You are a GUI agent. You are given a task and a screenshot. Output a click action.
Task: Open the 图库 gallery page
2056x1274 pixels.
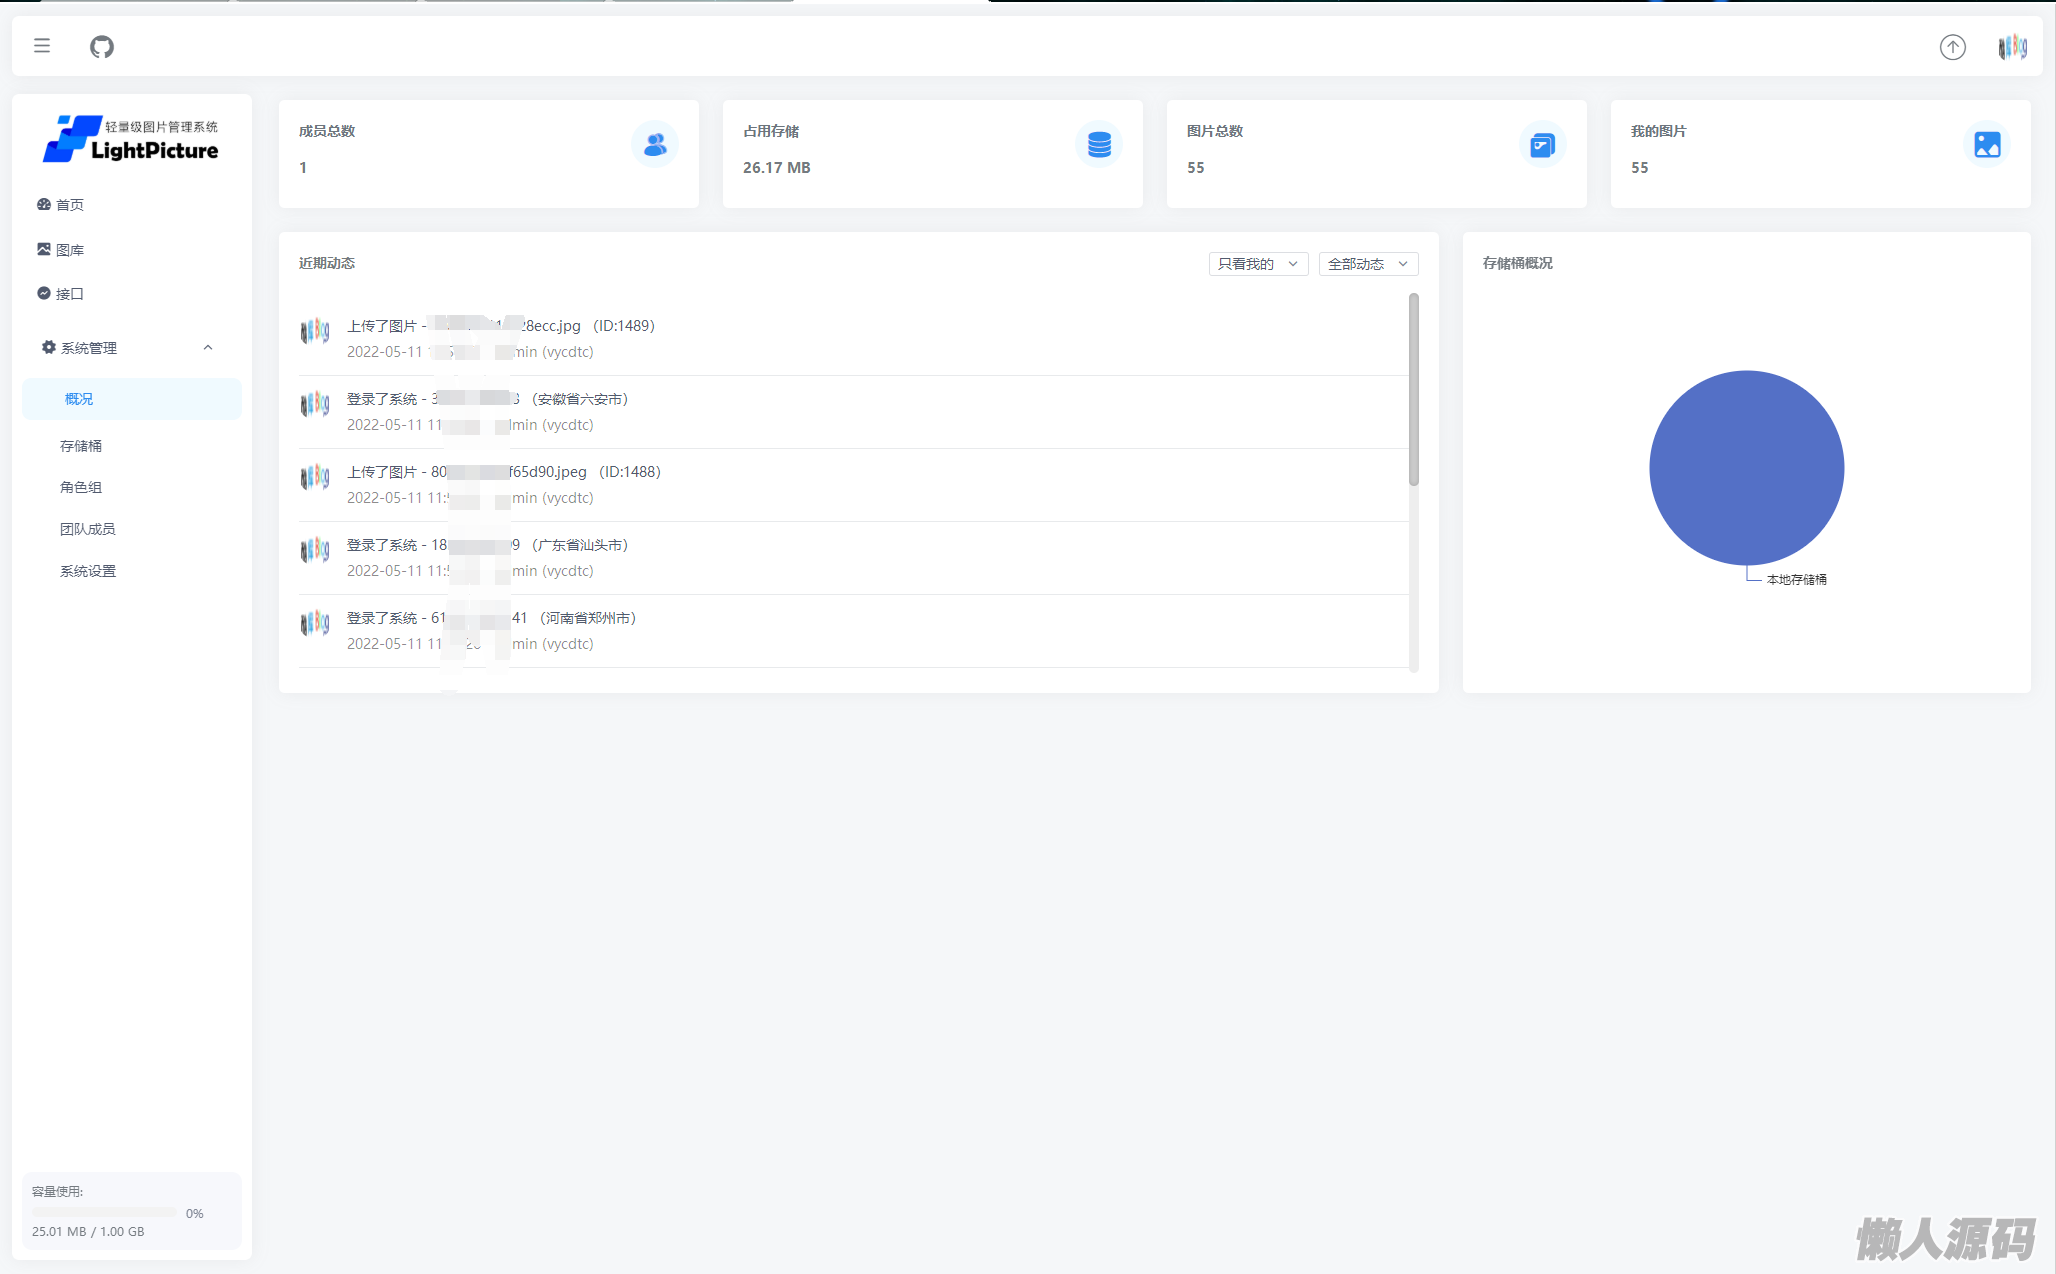70,250
